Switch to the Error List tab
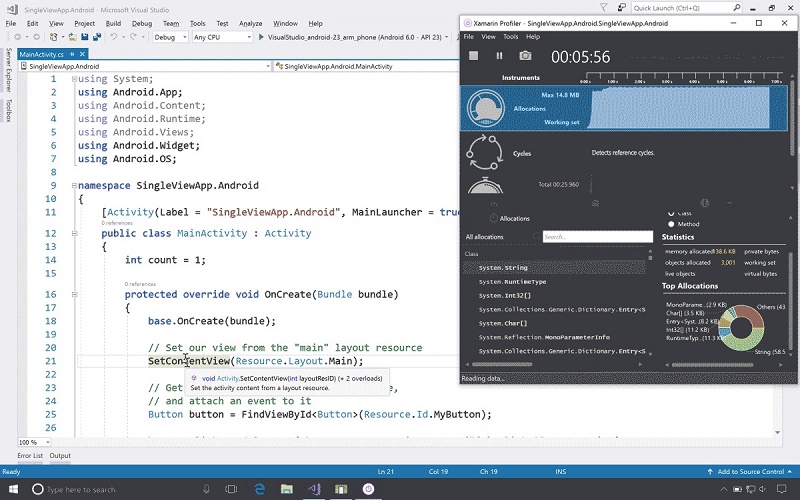 (x=30, y=456)
